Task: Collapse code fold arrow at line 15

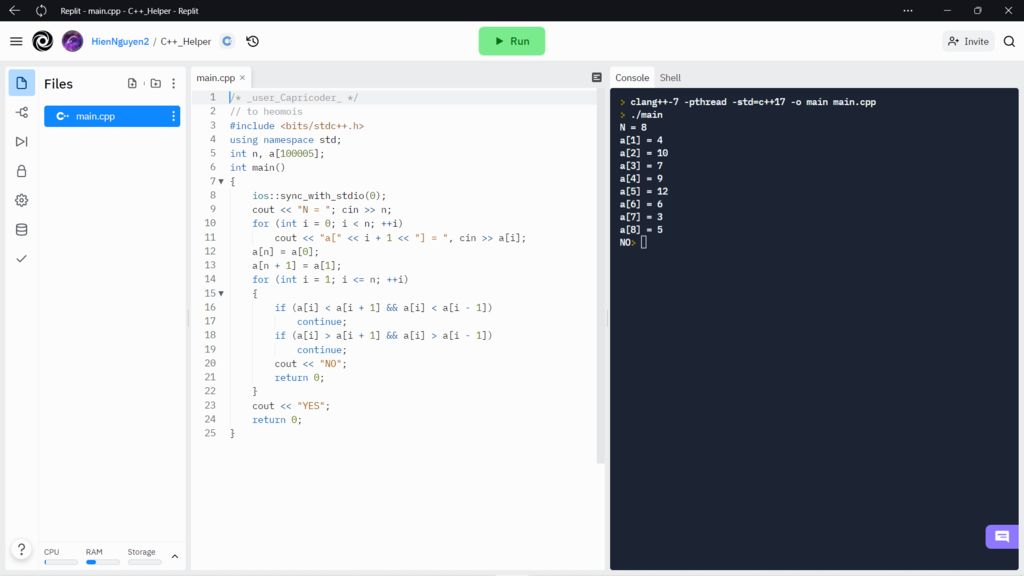Action: (221, 294)
